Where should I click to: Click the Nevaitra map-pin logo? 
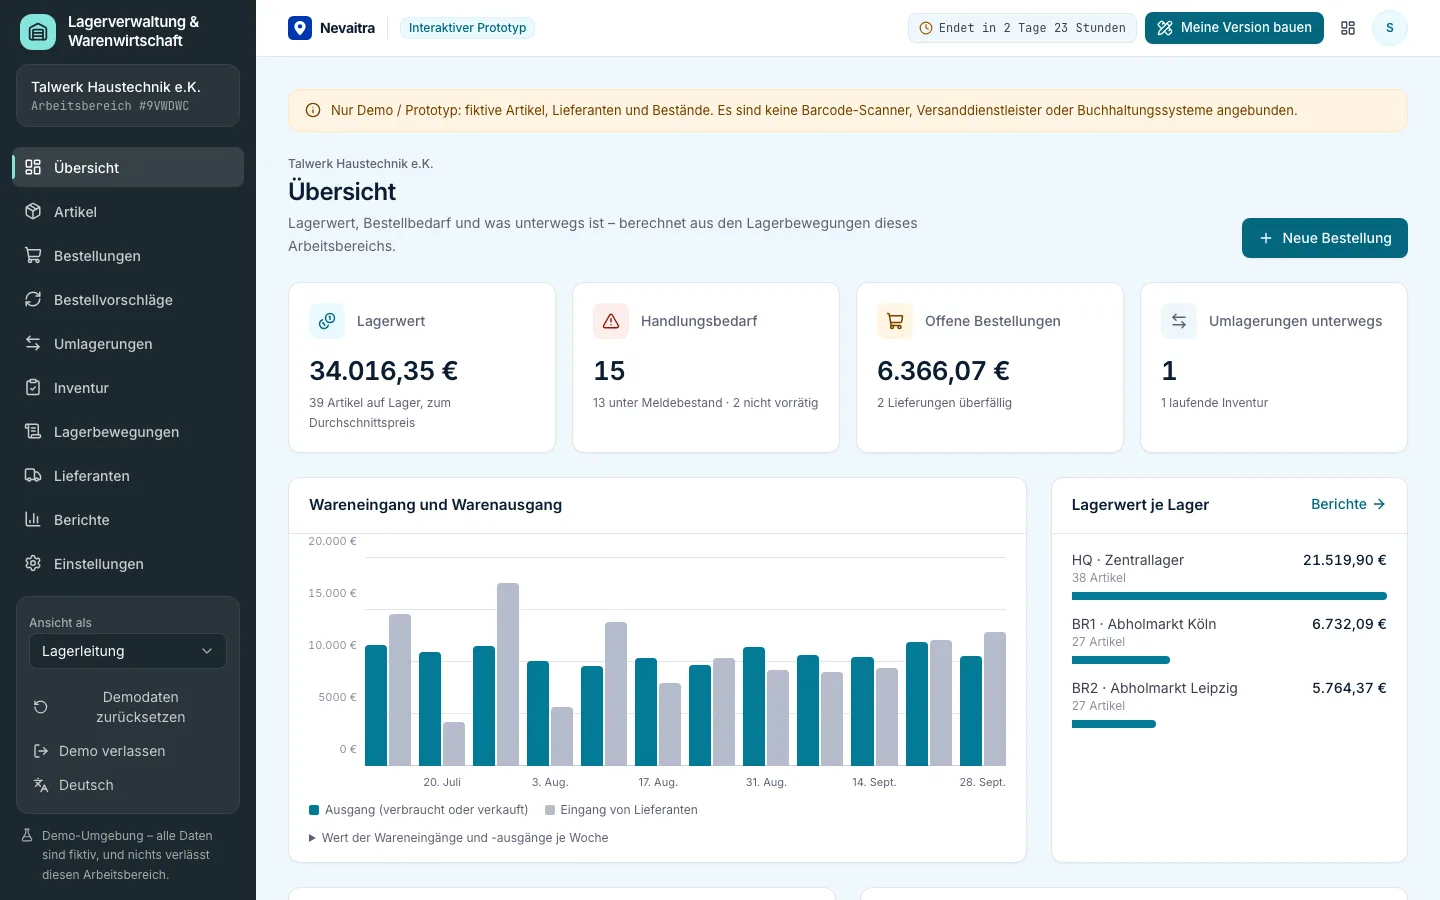pyautogui.click(x=300, y=28)
